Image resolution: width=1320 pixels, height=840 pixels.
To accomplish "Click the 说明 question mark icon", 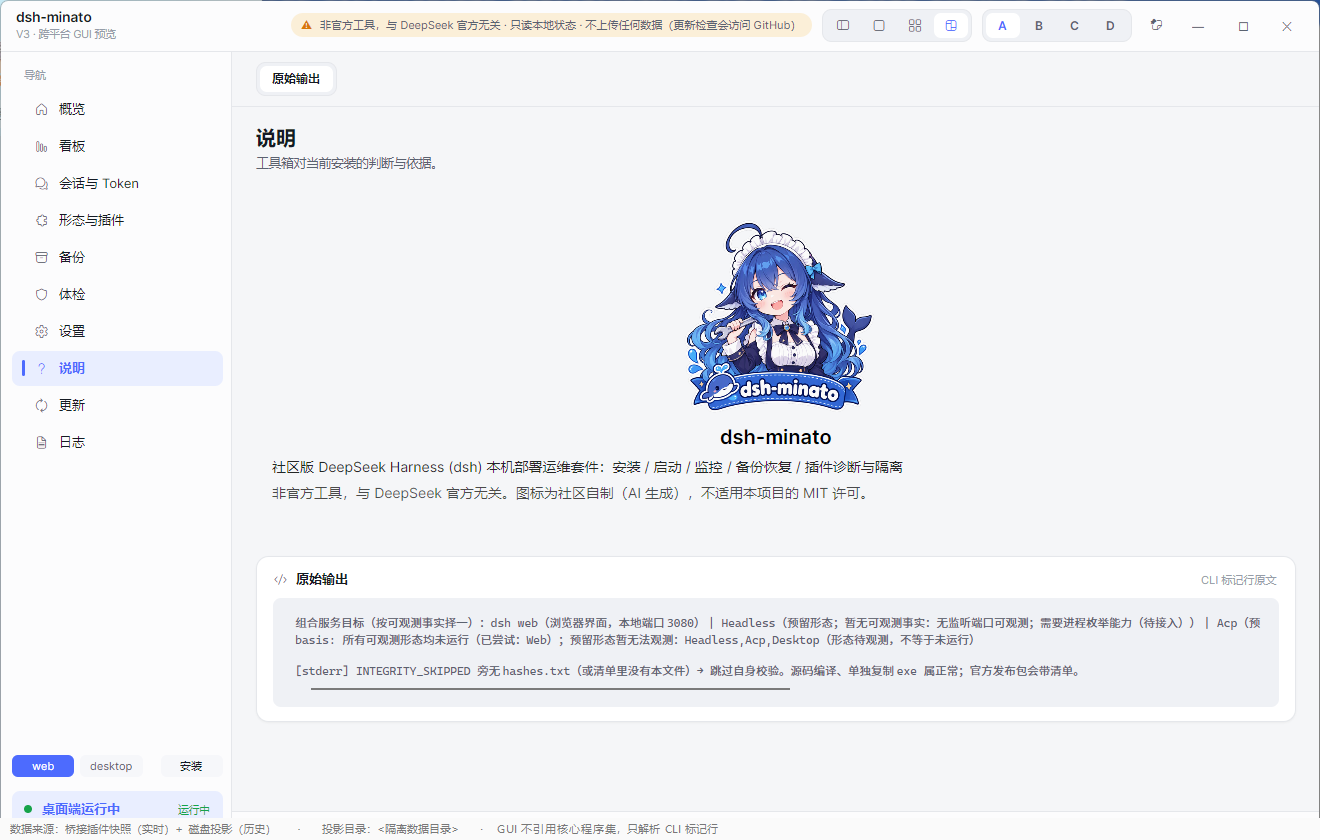I will (x=41, y=368).
